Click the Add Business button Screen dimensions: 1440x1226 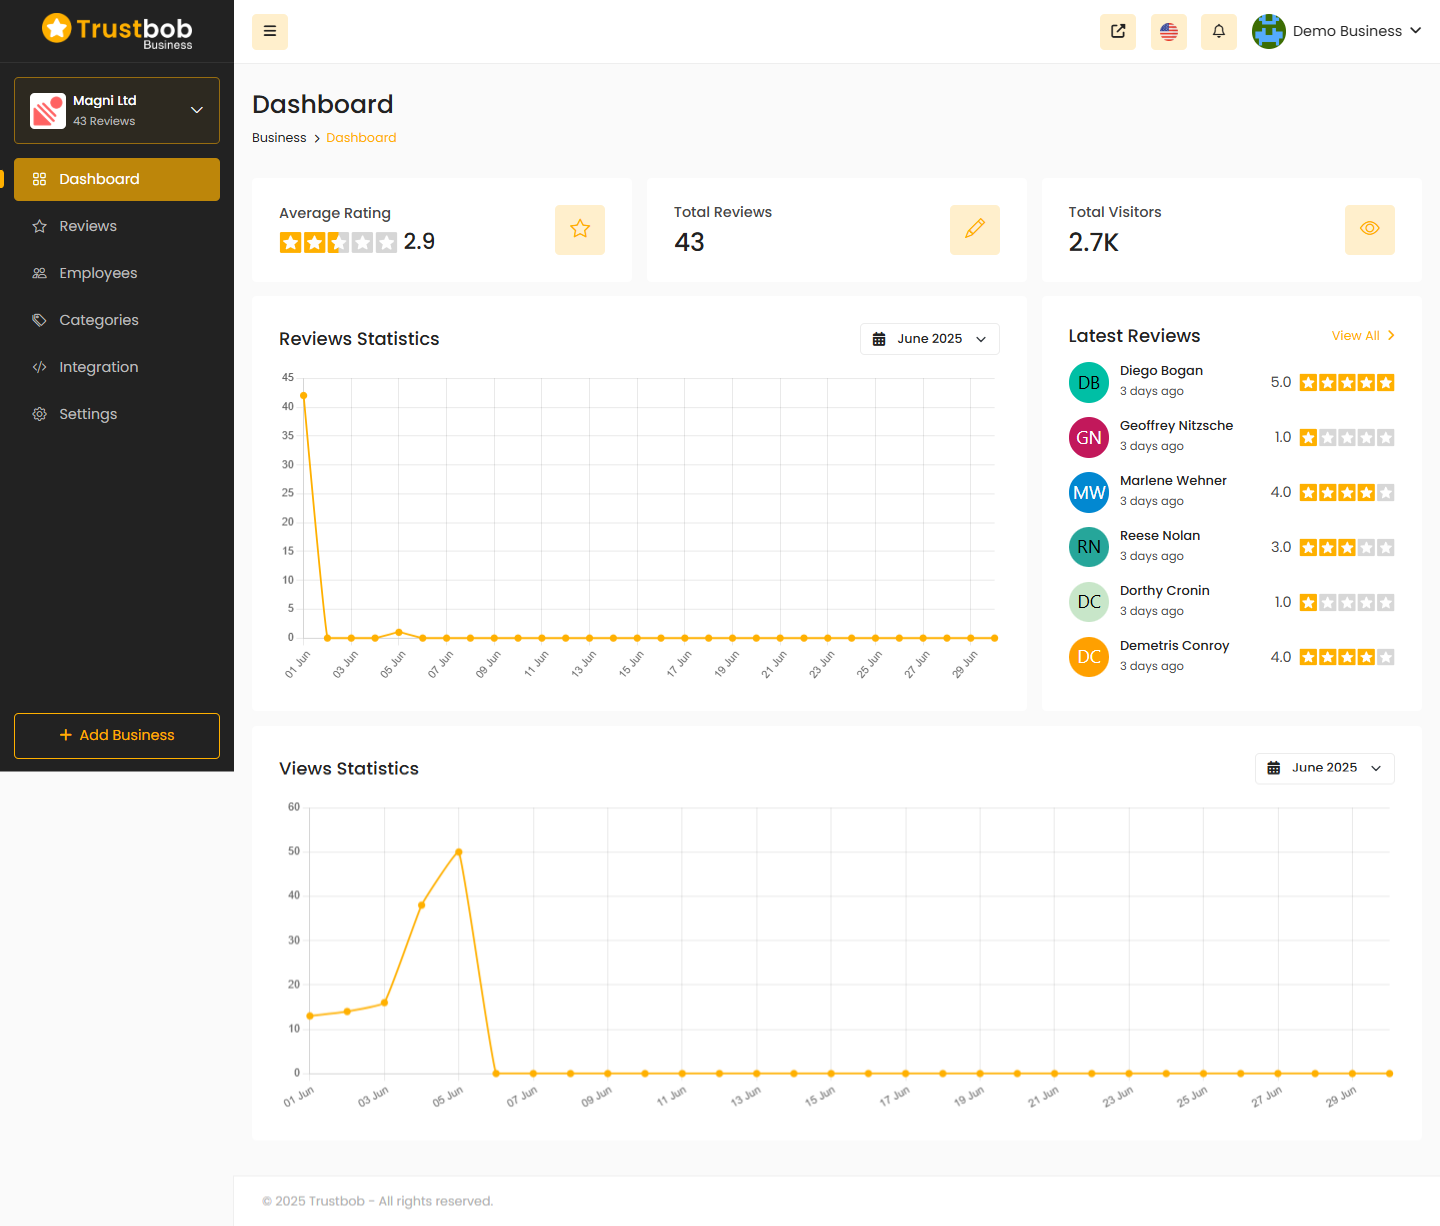click(117, 735)
